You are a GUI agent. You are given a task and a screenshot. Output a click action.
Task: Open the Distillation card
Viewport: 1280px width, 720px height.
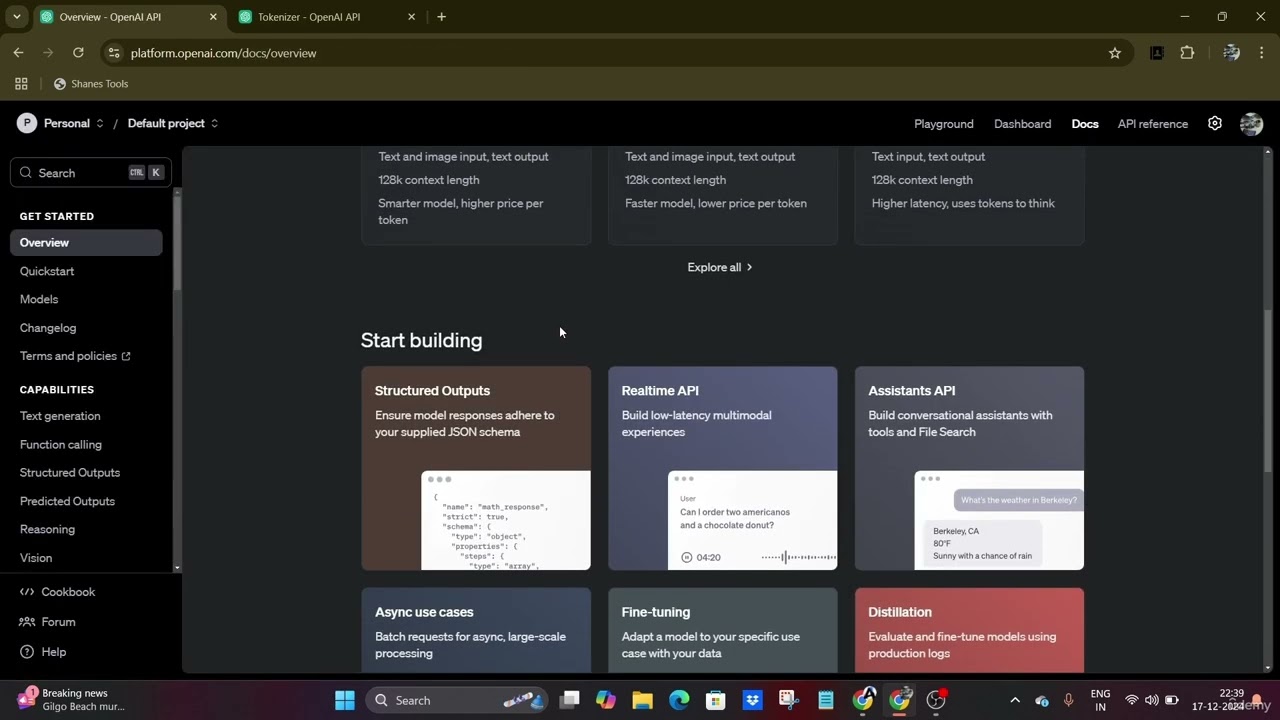(969, 630)
